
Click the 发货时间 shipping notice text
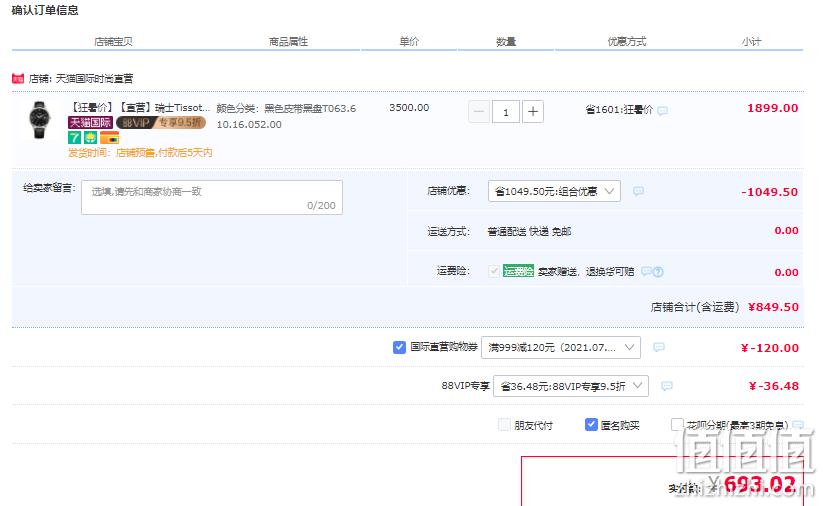click(140, 153)
